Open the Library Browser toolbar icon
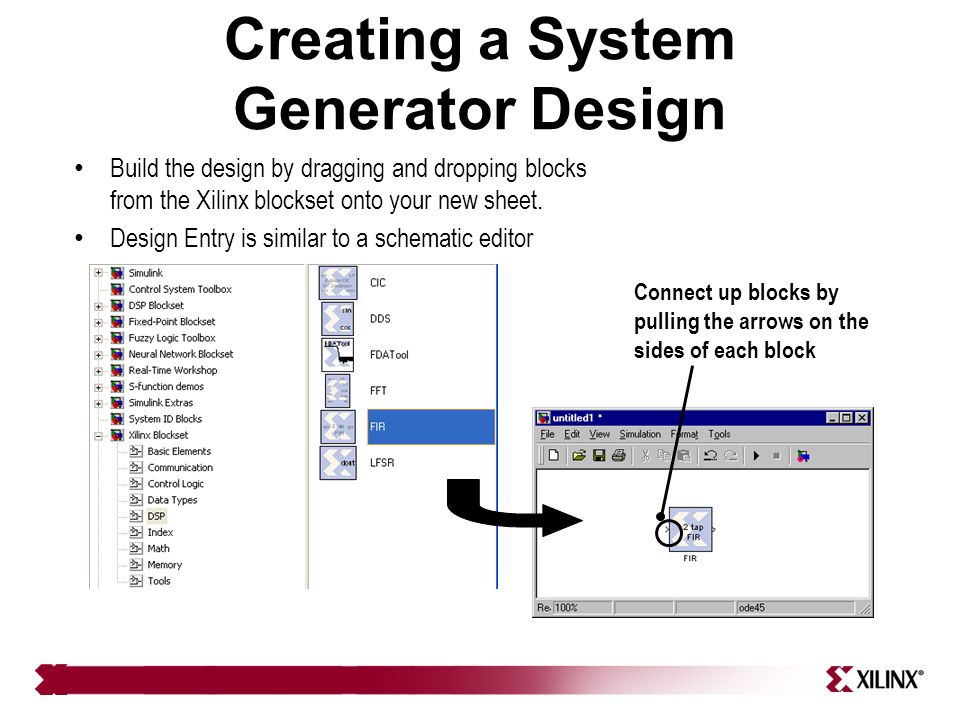Screen dimensions: 960x720 (x=803, y=456)
